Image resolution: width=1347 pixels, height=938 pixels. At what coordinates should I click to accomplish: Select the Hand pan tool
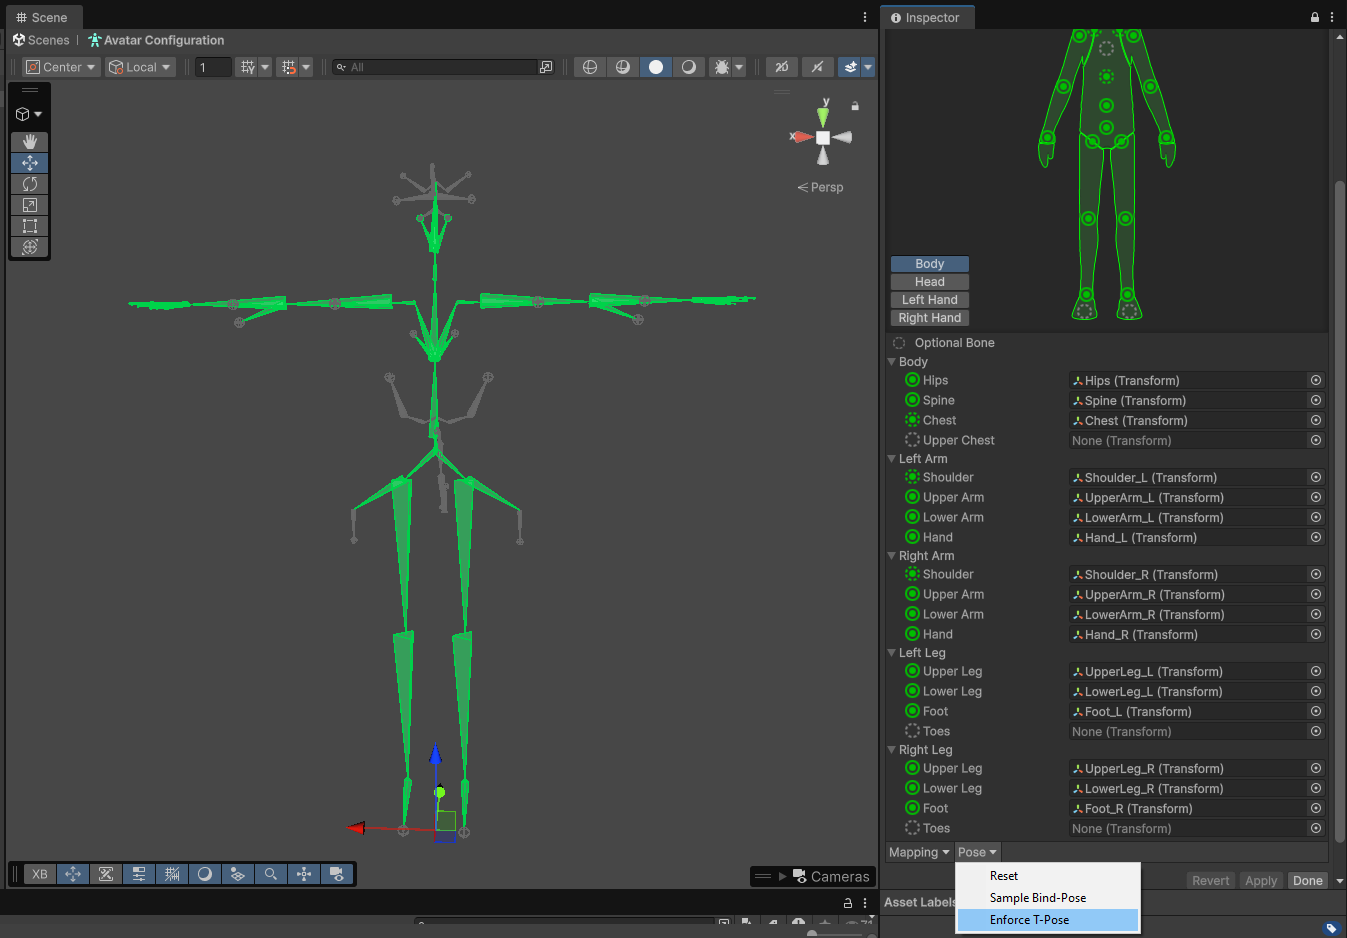(x=29, y=141)
